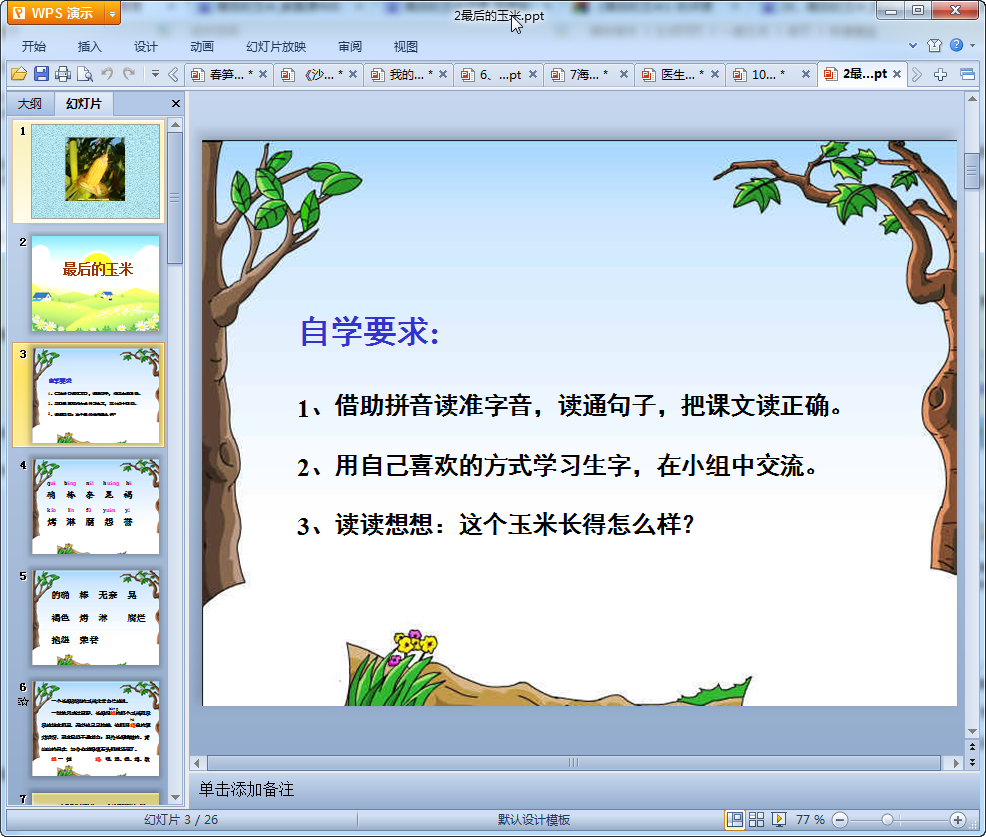986x837 pixels.
Task: Click the WPS 演示 application button
Action: (56, 13)
